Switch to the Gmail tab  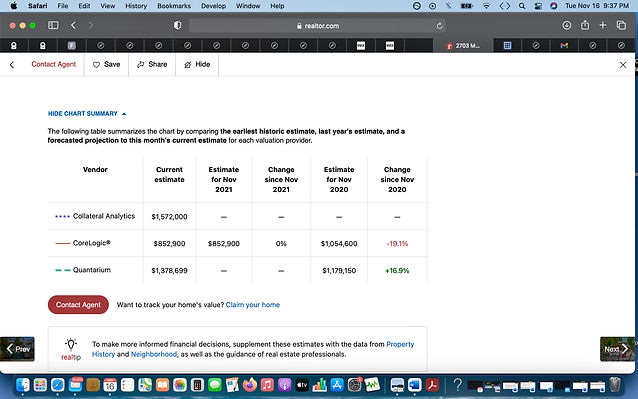(x=564, y=46)
